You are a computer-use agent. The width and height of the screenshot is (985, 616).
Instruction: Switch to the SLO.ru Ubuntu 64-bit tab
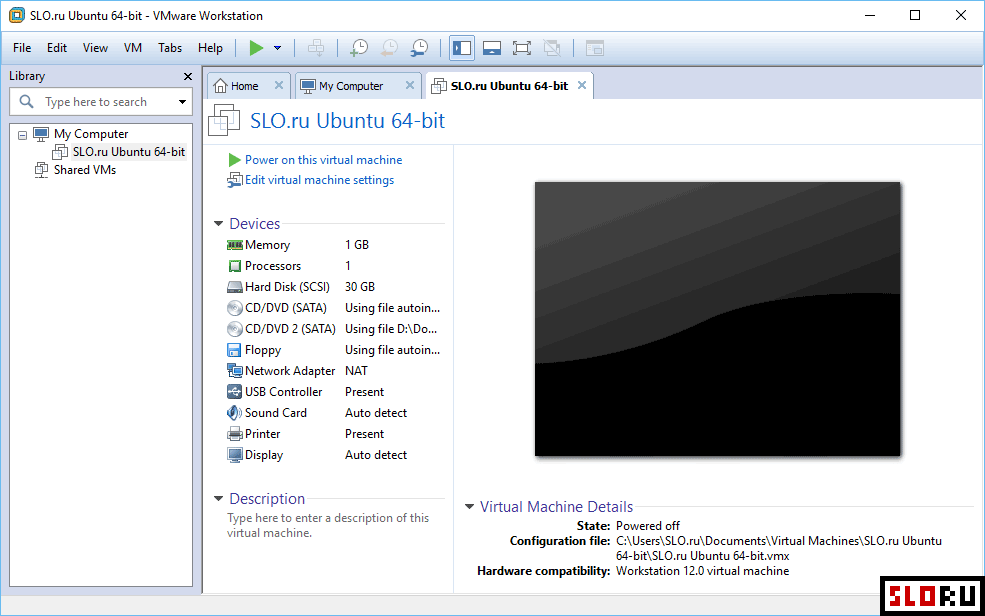pos(509,86)
